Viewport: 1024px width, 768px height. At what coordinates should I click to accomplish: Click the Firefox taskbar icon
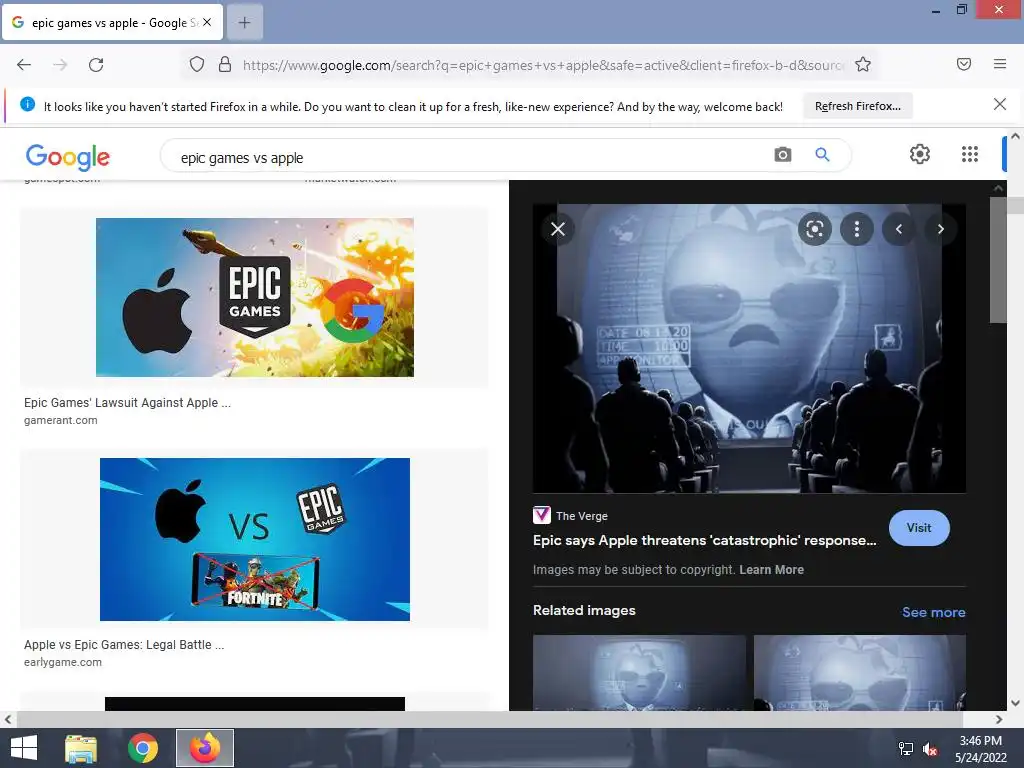pos(205,748)
